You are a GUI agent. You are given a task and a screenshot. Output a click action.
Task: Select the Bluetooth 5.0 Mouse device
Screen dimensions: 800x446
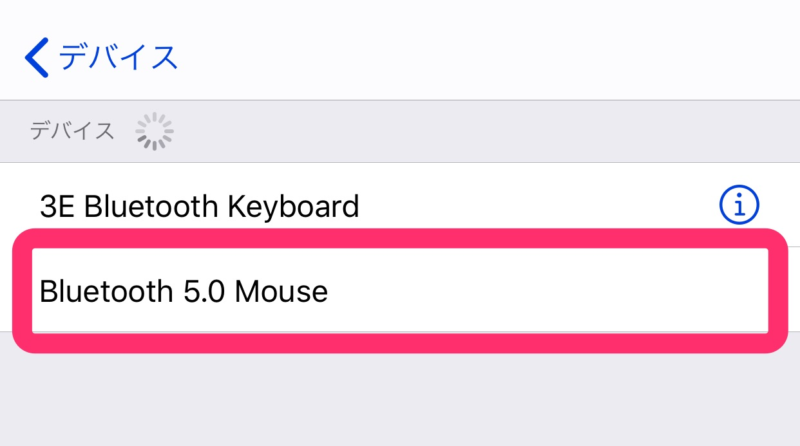click(x=400, y=290)
